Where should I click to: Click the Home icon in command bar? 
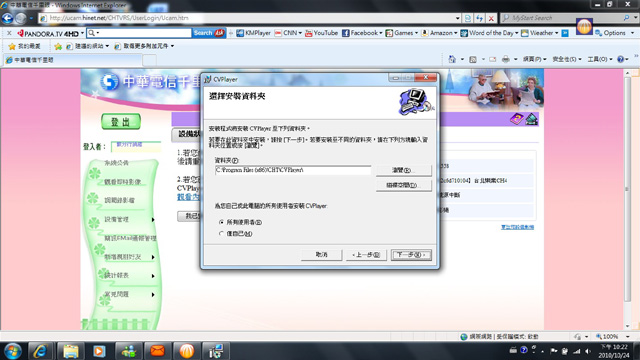[x=452, y=60]
